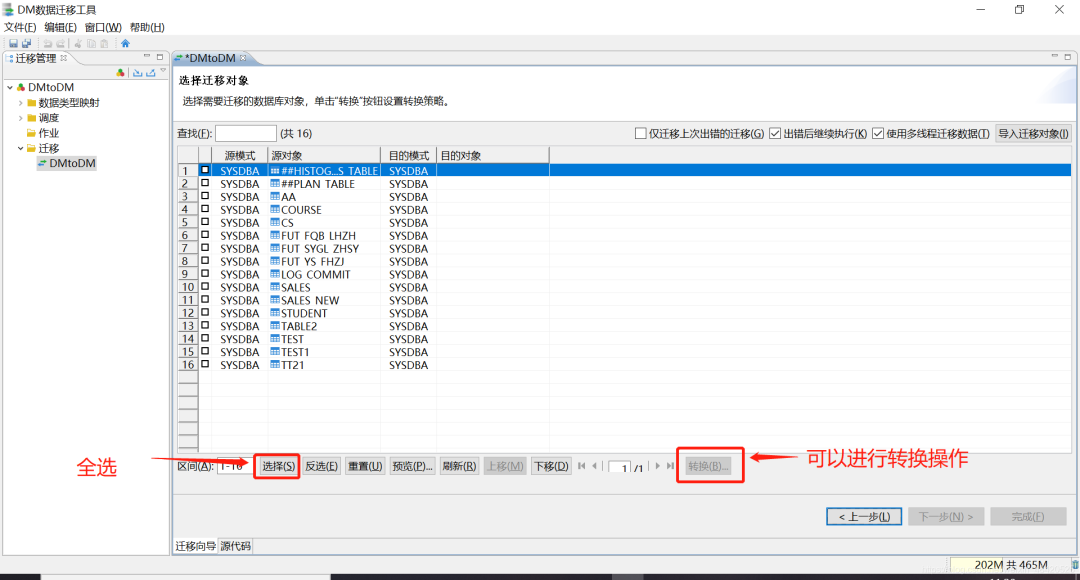Collapse the DMtoDM root tree node
The height and width of the screenshot is (580, 1080).
[x=10, y=87]
